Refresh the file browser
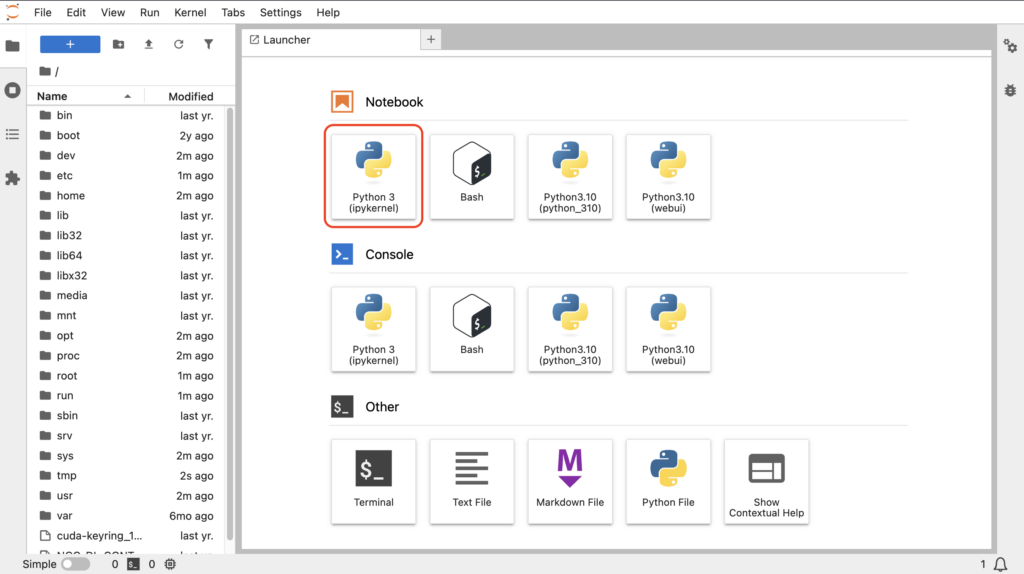This screenshot has height=574, width=1024. pos(178,44)
